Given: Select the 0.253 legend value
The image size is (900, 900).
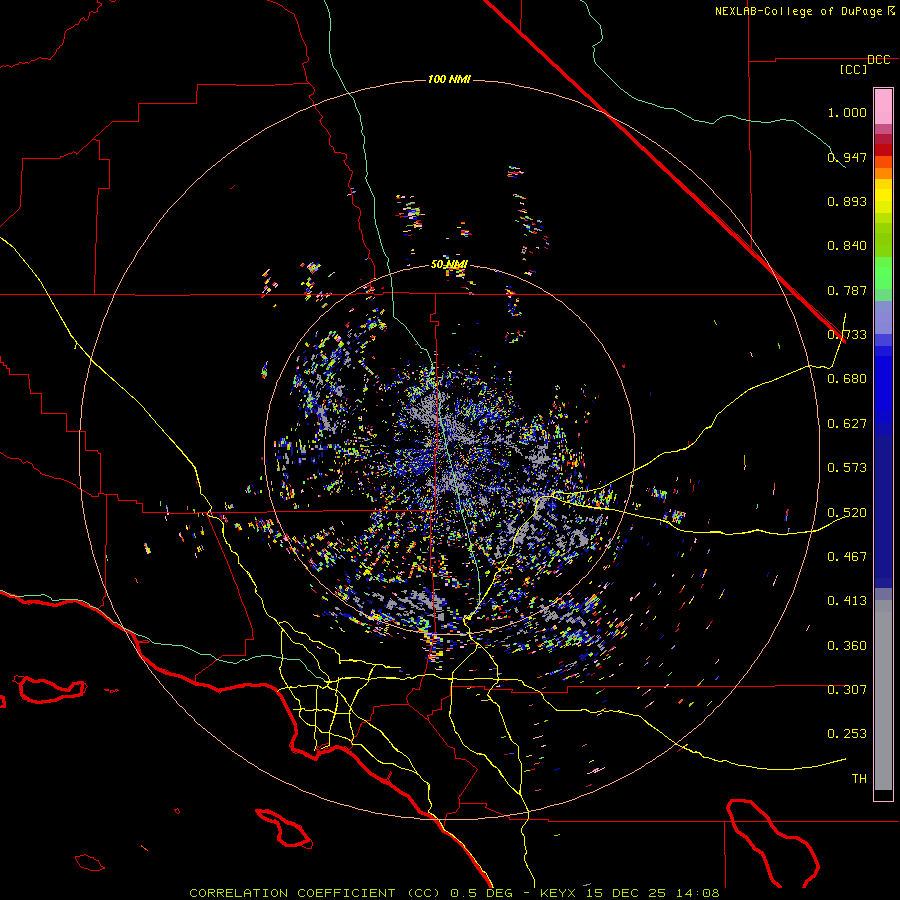Looking at the screenshot, I should pos(847,734).
